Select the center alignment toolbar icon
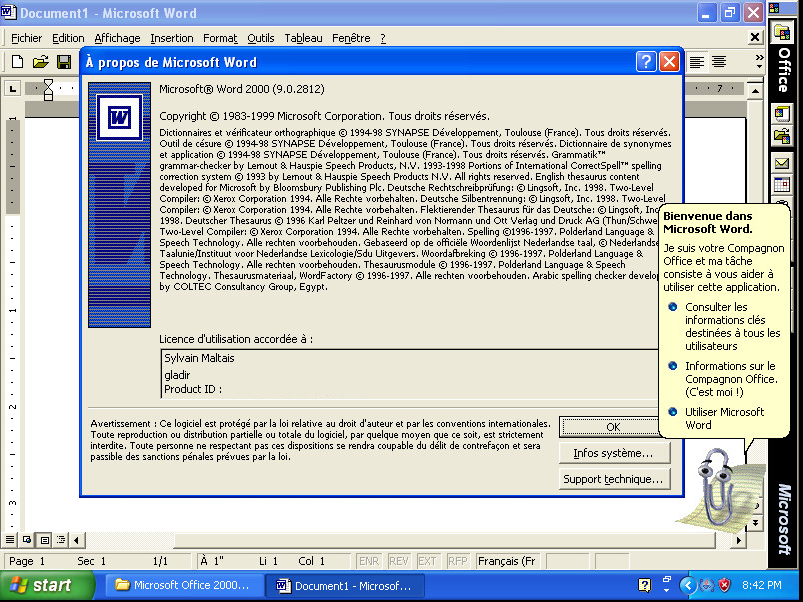Screen dimensions: 803x602 (x=719, y=62)
